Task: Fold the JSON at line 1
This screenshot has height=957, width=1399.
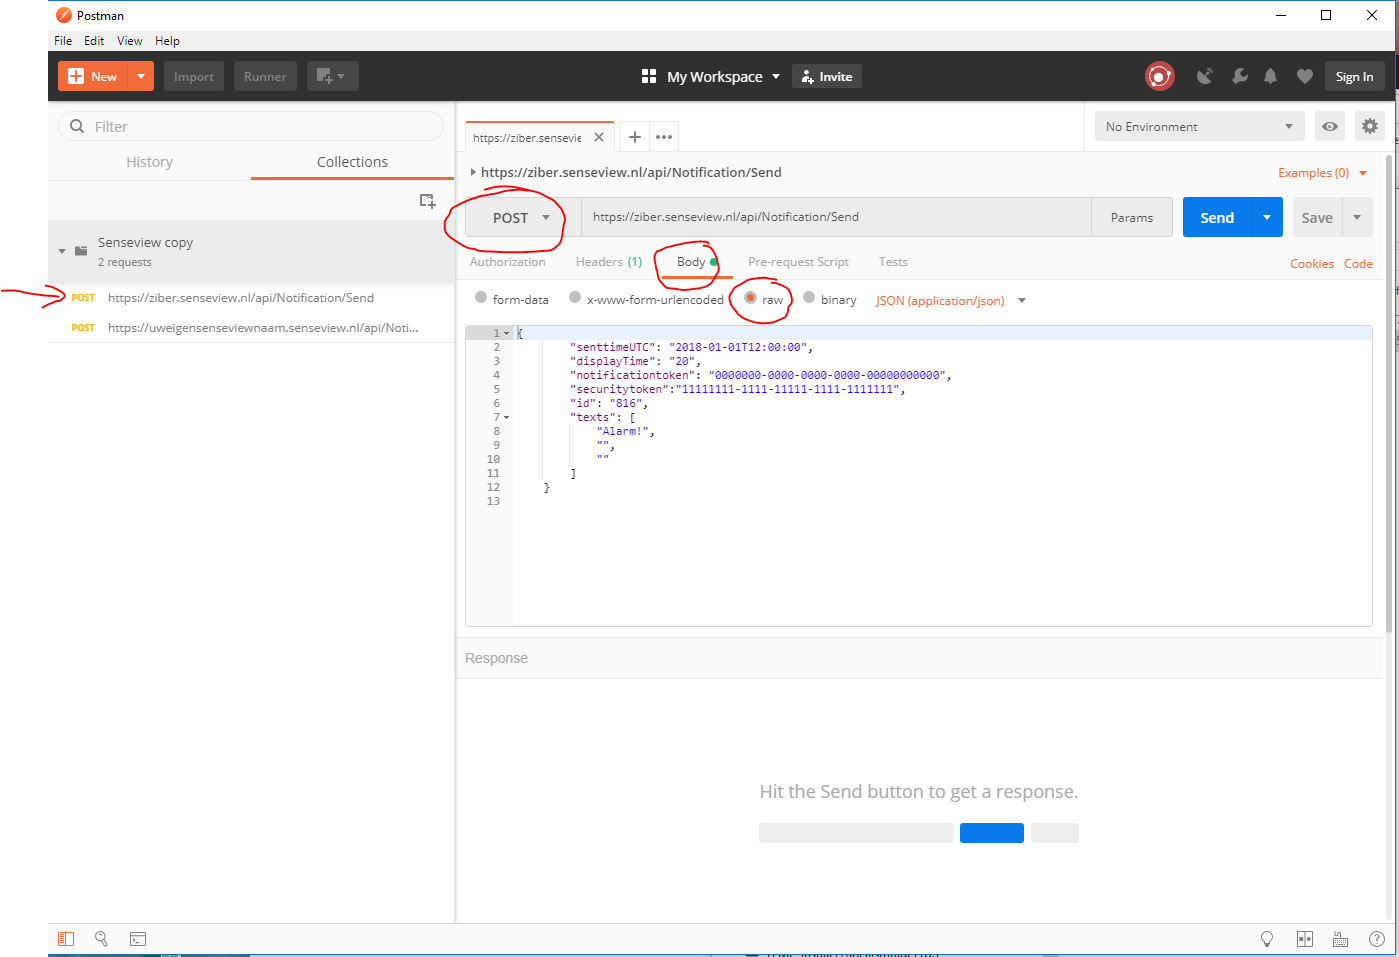Action: point(507,334)
